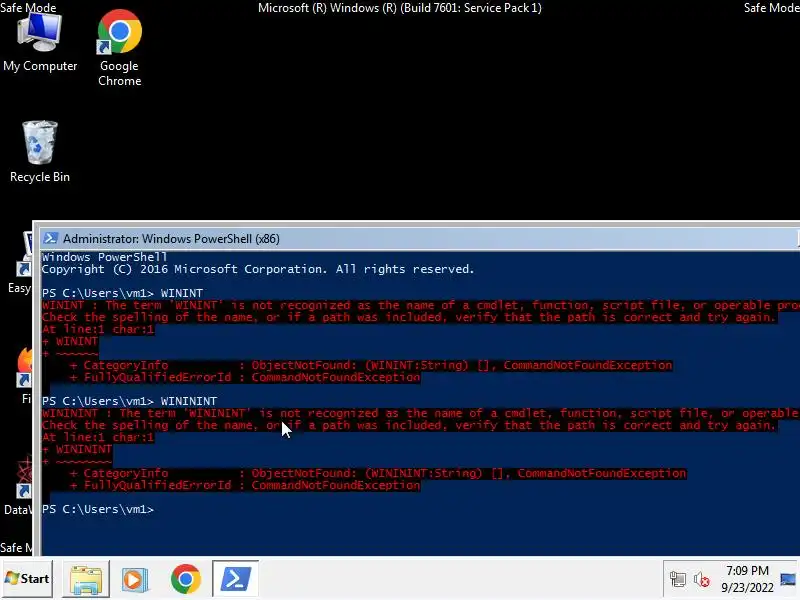800x600 pixels.
Task: Open Chrome from the taskbar
Action: pyautogui.click(x=186, y=579)
